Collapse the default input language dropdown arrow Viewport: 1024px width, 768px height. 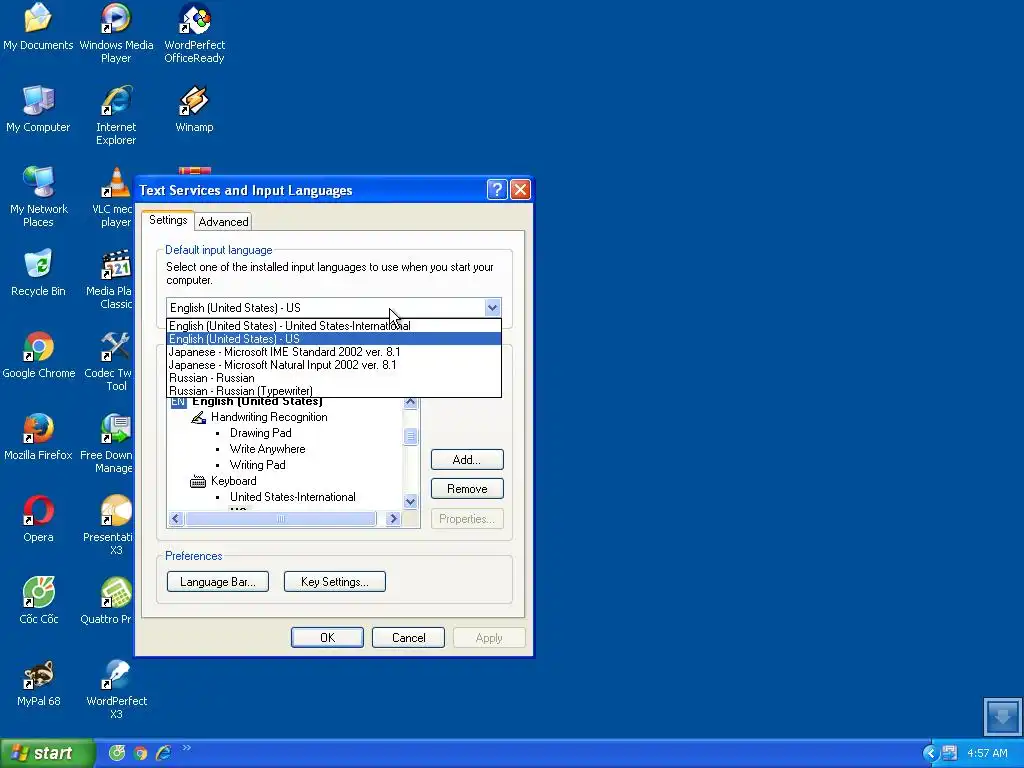[492, 308]
